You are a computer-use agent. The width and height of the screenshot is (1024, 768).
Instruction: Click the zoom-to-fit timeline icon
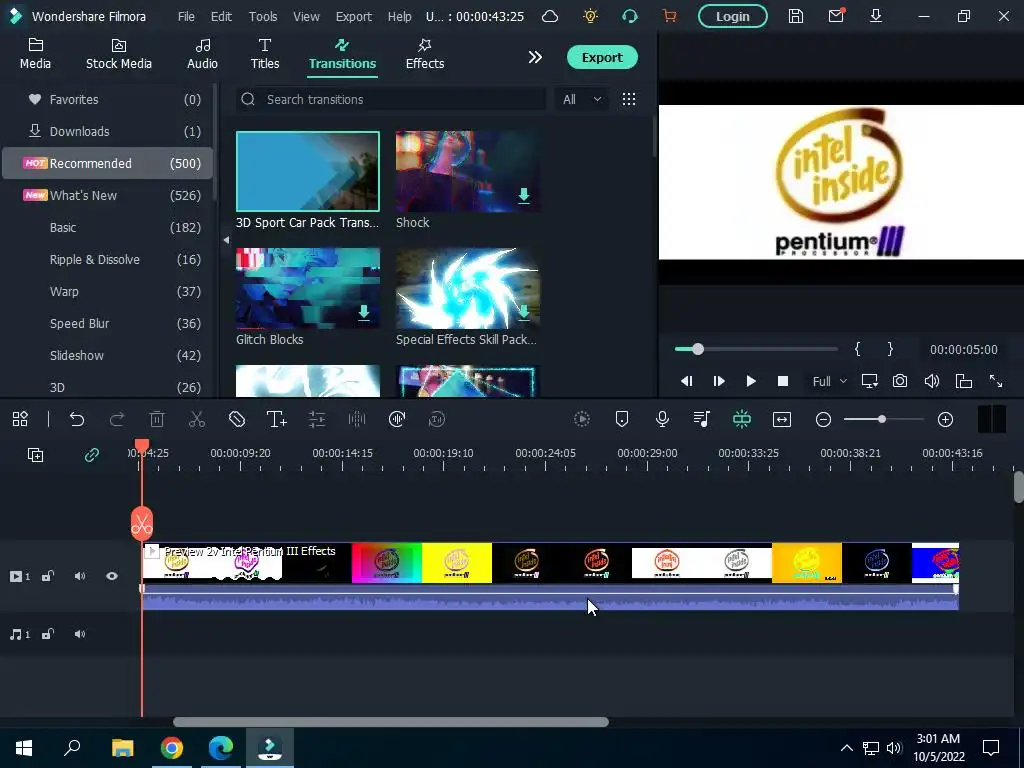click(x=782, y=419)
